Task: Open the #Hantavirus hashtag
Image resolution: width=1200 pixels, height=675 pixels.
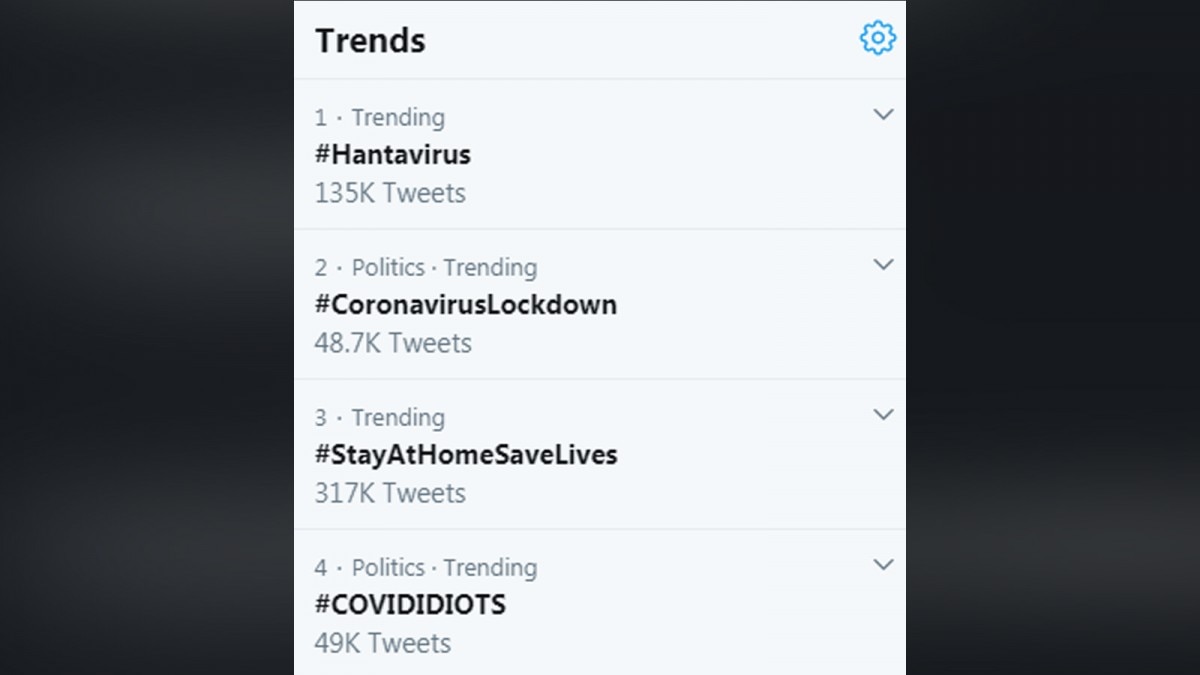Action: click(x=392, y=155)
